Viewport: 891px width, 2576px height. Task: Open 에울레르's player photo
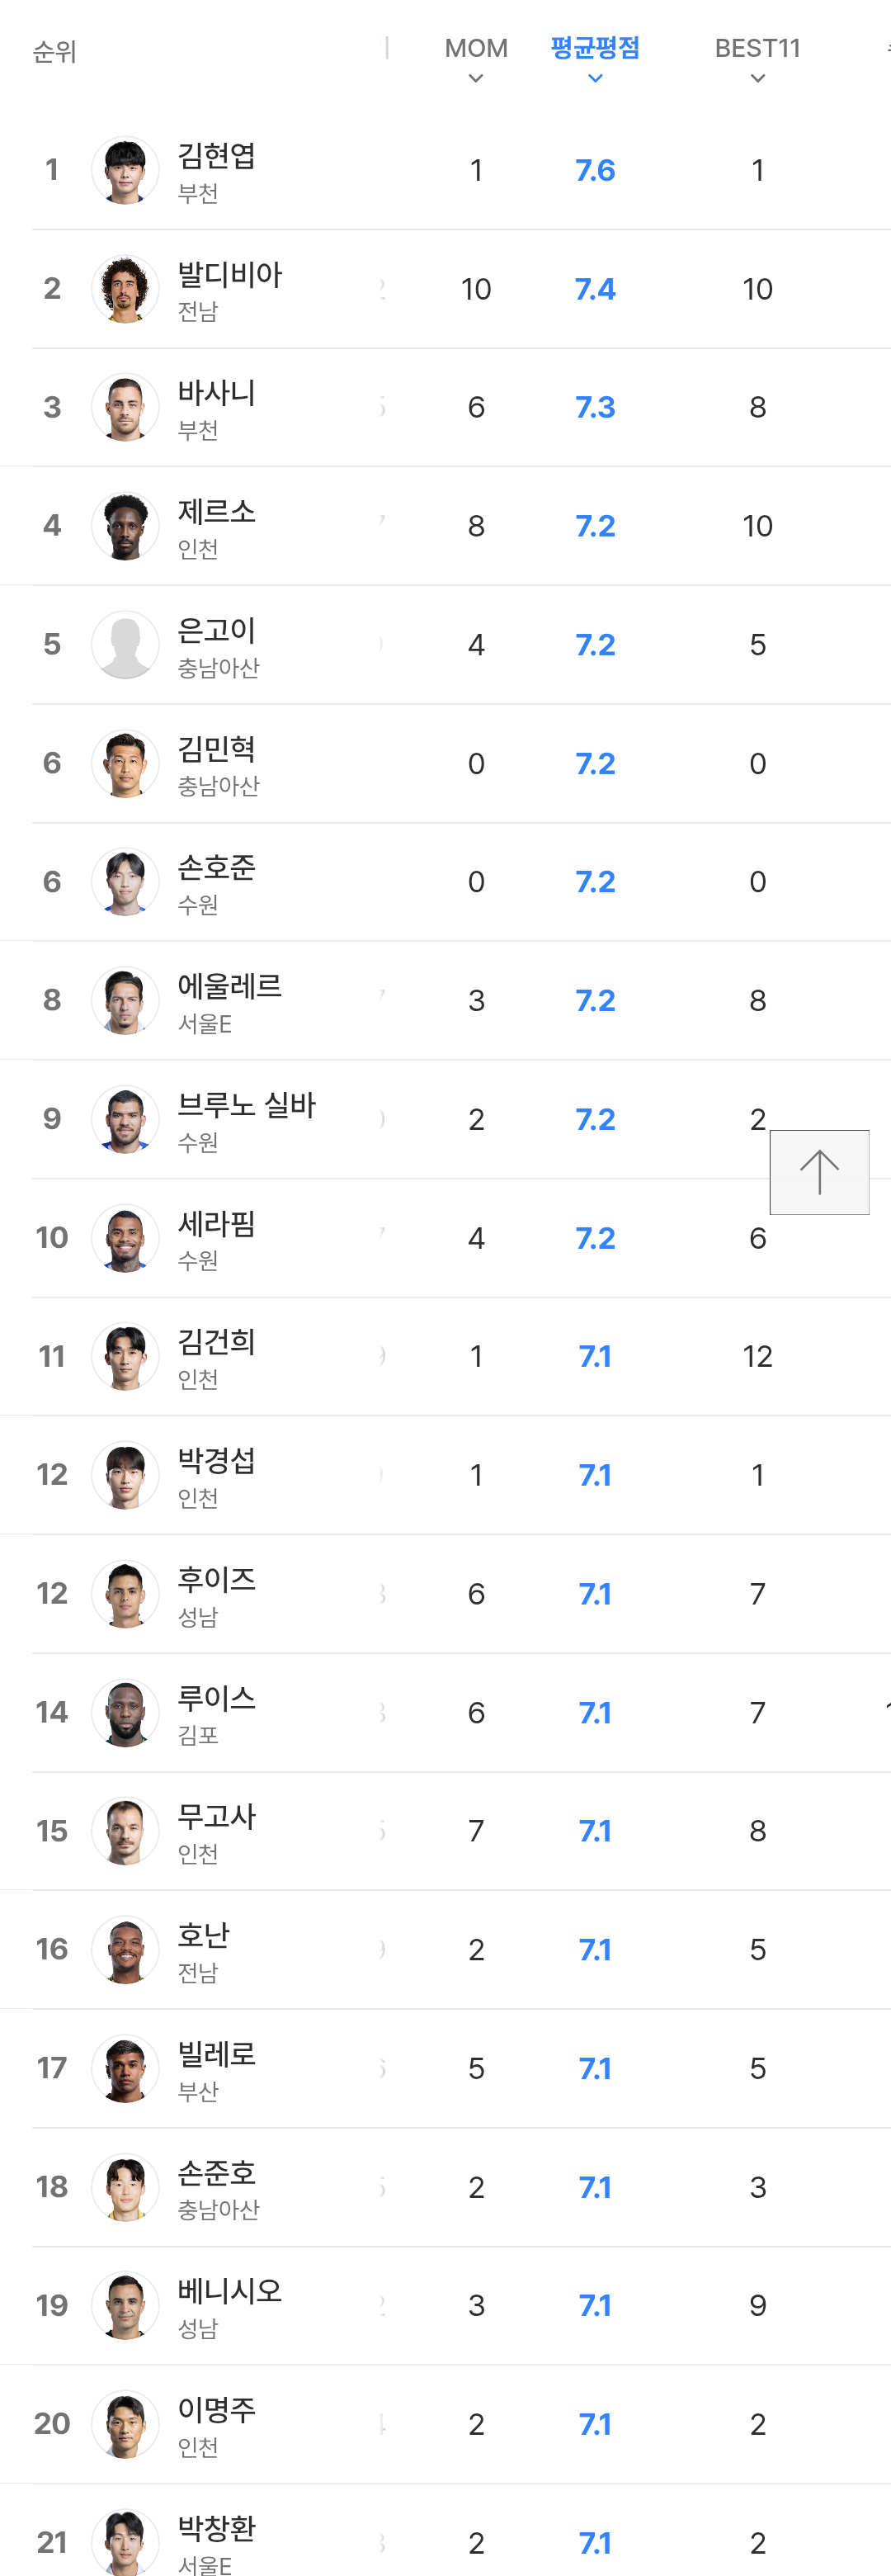tap(125, 1000)
